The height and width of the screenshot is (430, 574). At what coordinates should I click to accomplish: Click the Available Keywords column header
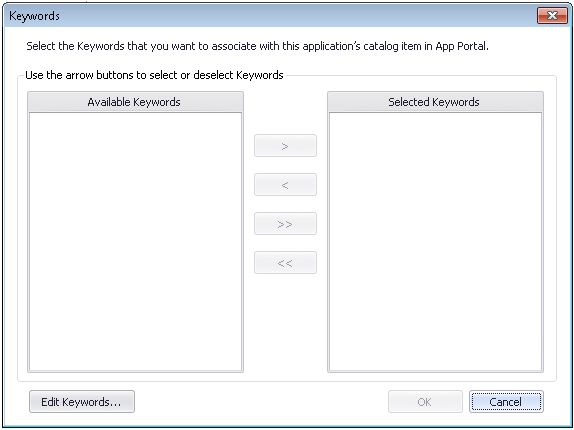(135, 102)
